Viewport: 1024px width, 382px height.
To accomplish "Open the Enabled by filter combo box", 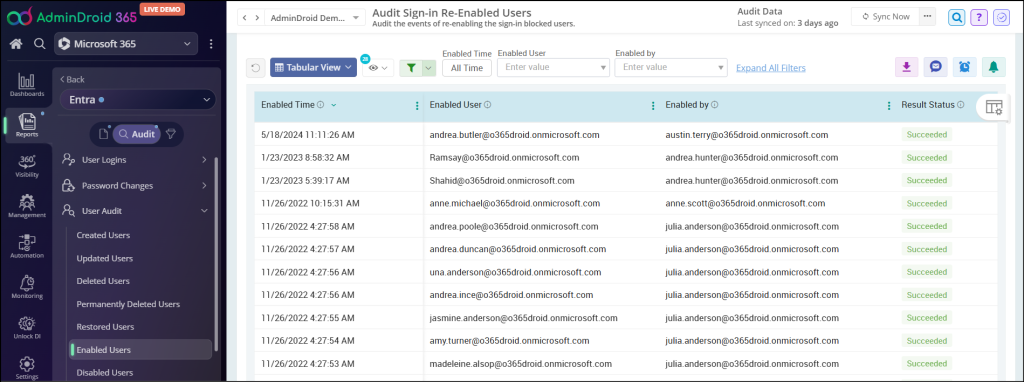I will coord(671,67).
